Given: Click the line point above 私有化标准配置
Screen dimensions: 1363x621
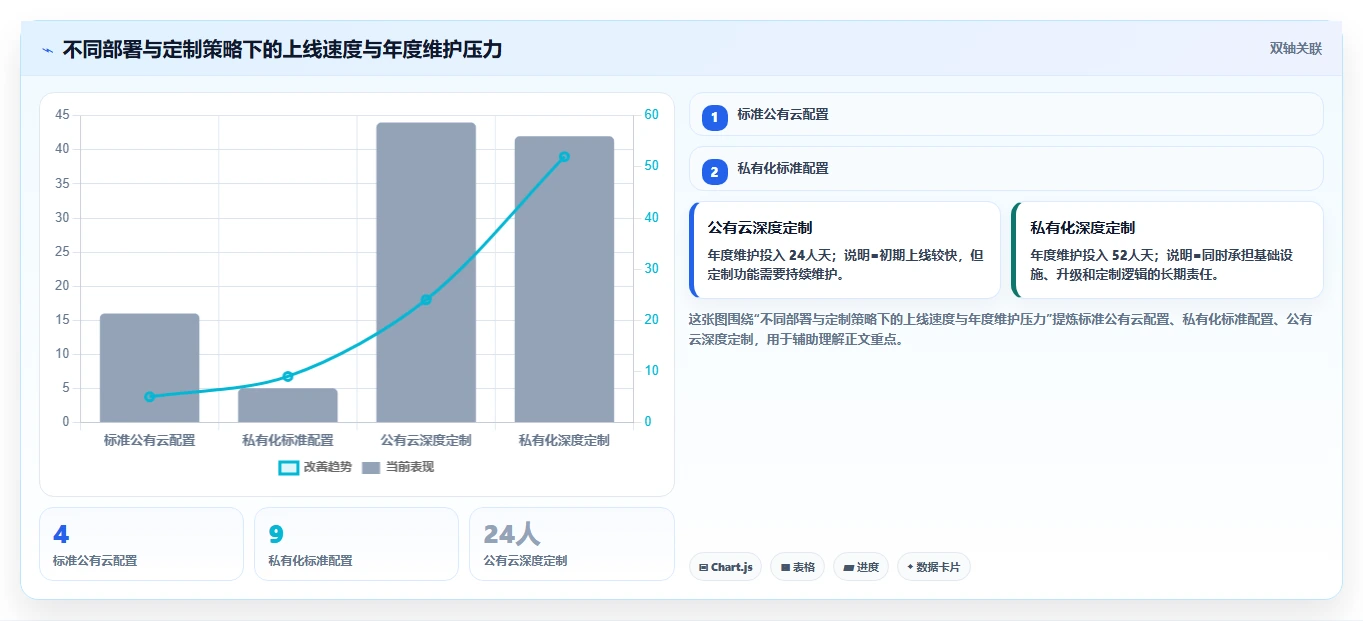Looking at the screenshot, I should [288, 376].
